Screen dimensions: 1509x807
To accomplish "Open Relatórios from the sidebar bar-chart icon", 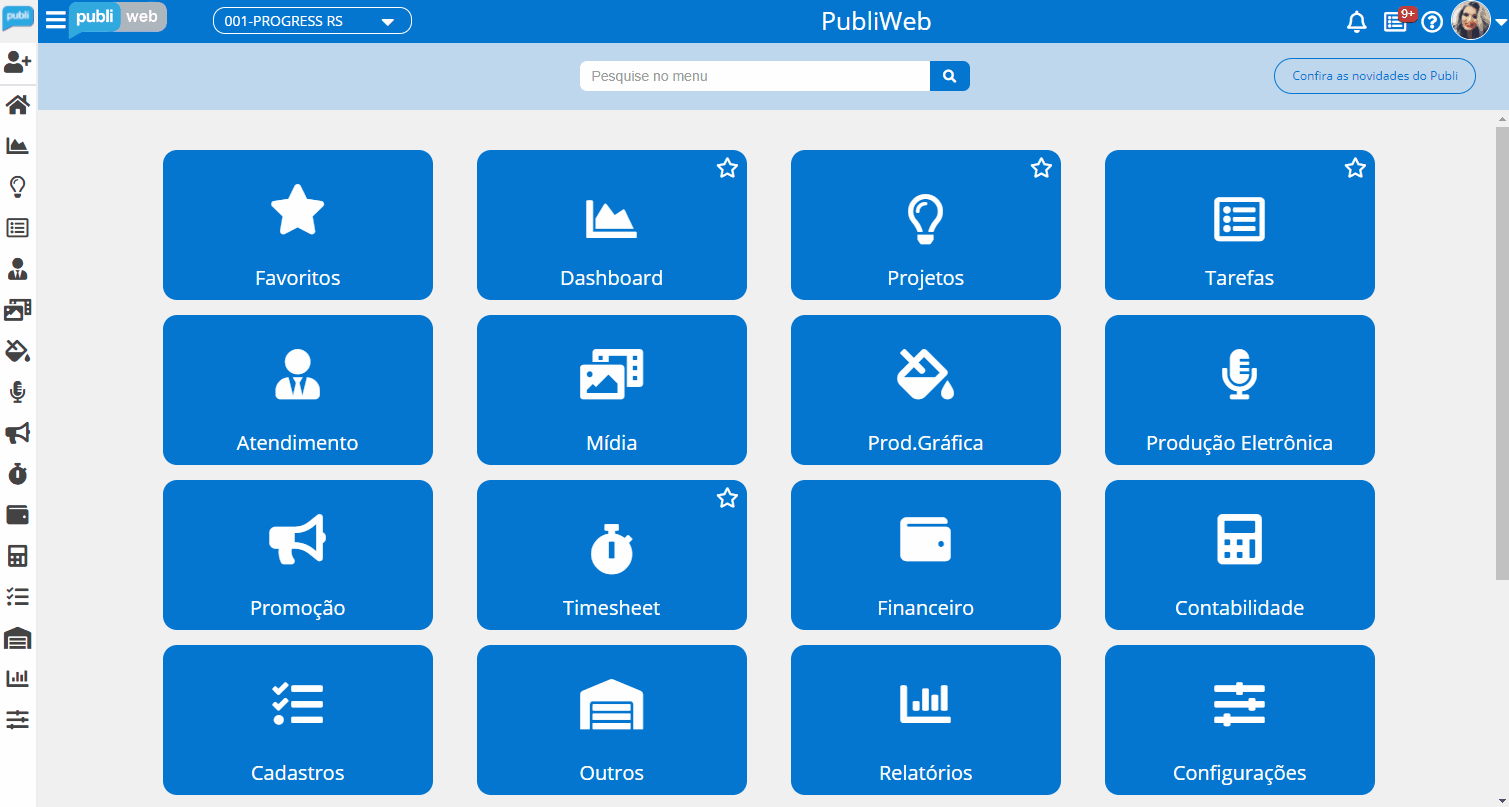I will click(17, 678).
